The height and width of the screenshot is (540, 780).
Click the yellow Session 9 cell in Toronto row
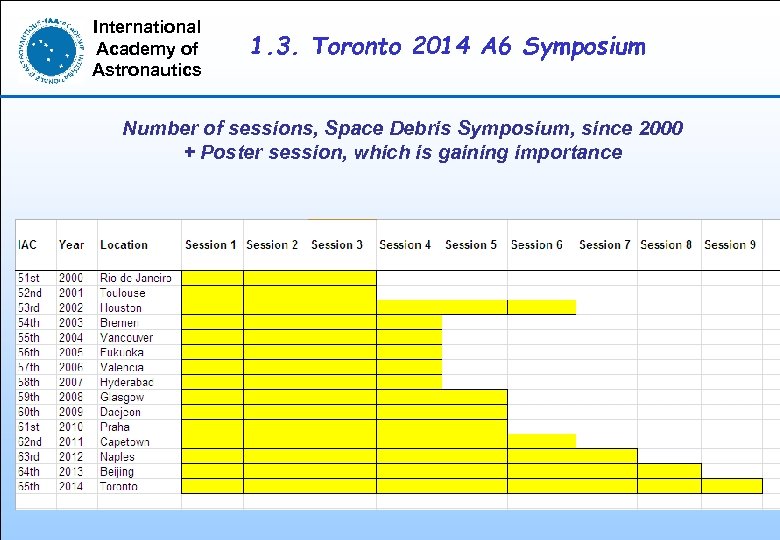(732, 486)
